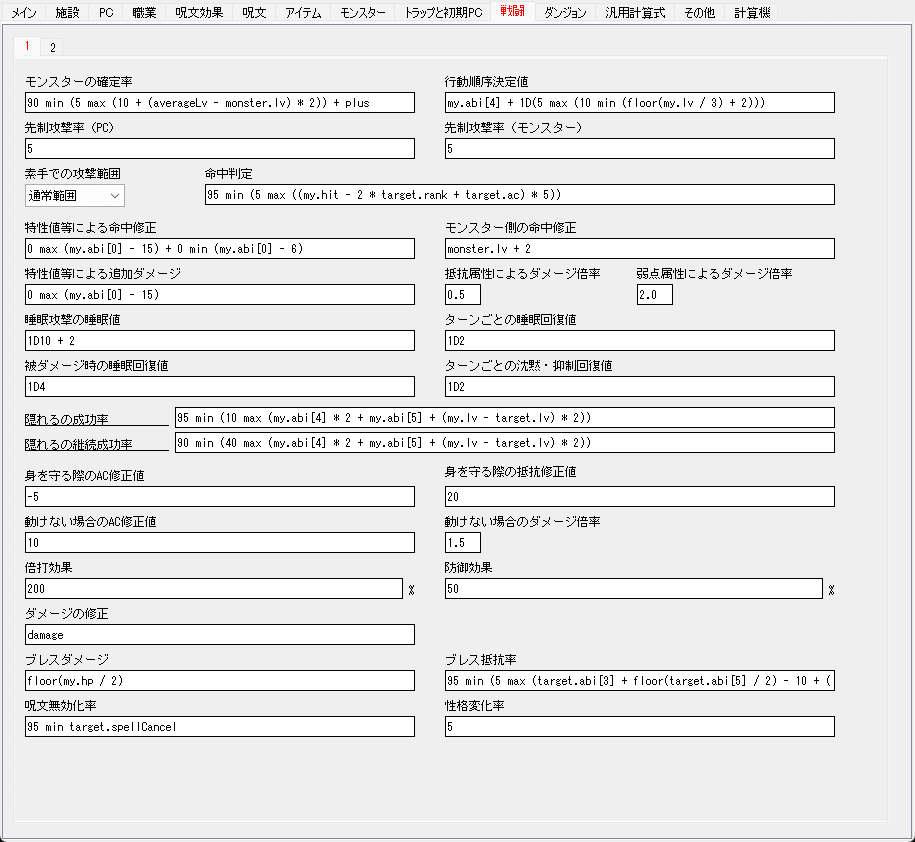Focus the 先制攻撃率（モンスター）field
The image size is (915, 842).
[640, 148]
